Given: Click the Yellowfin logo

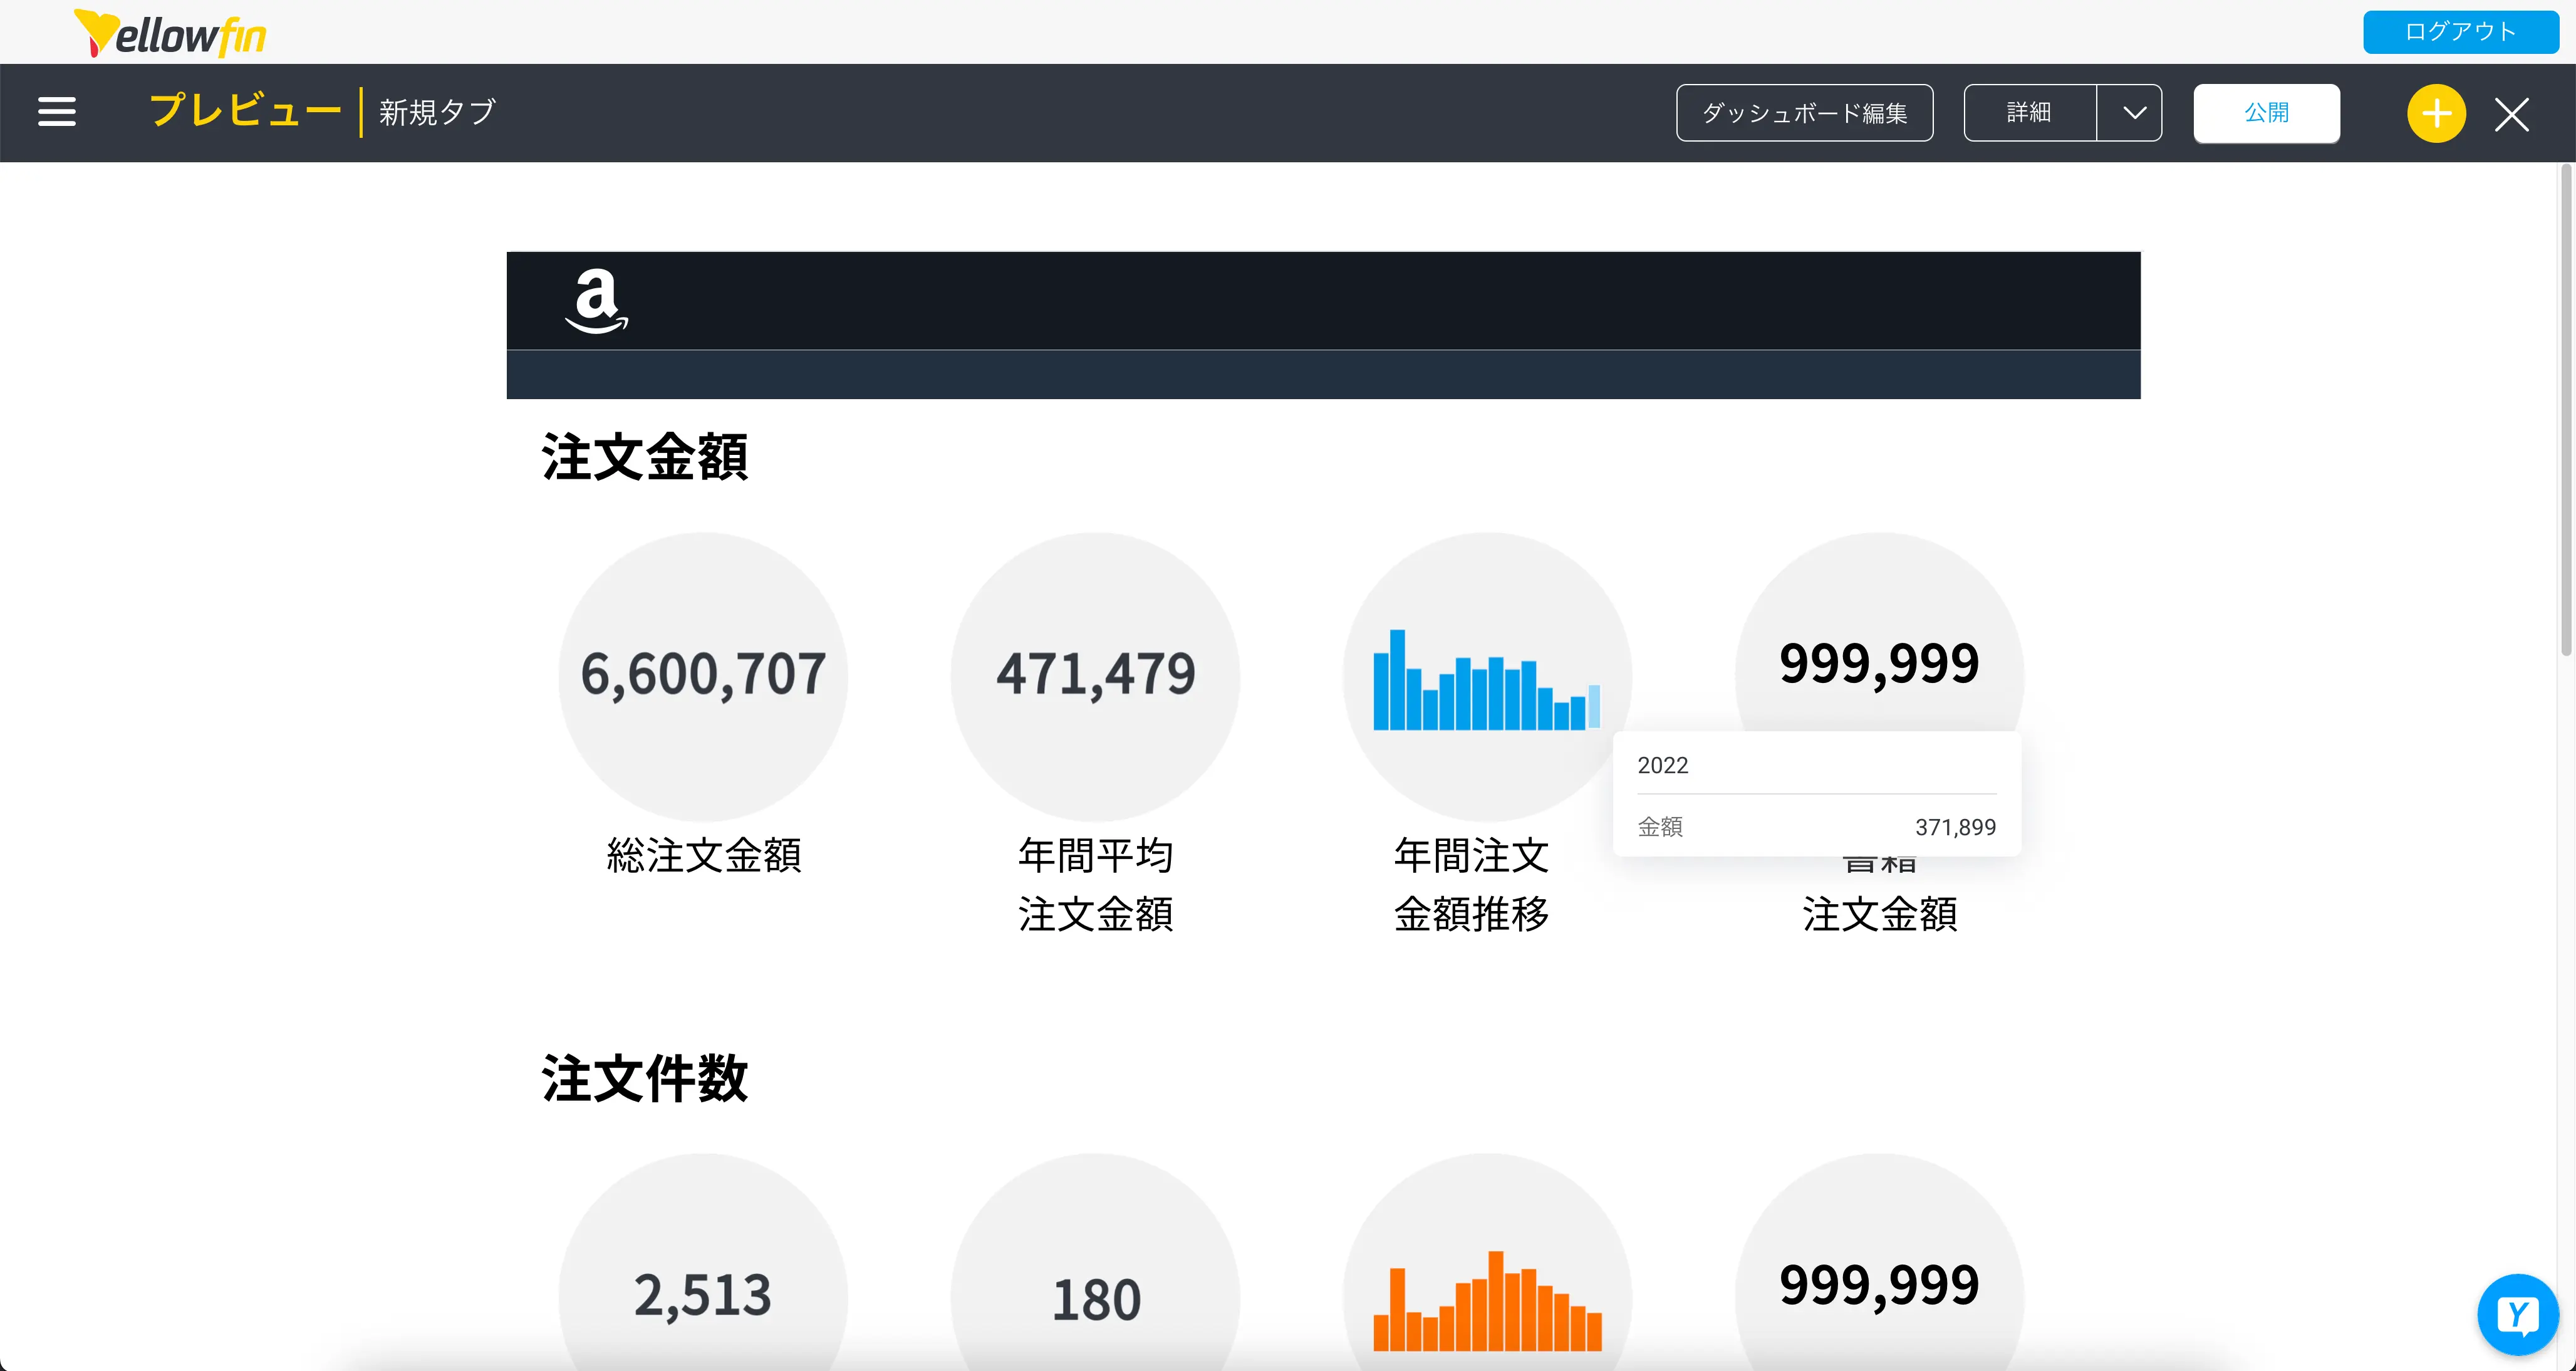Looking at the screenshot, I should (171, 34).
